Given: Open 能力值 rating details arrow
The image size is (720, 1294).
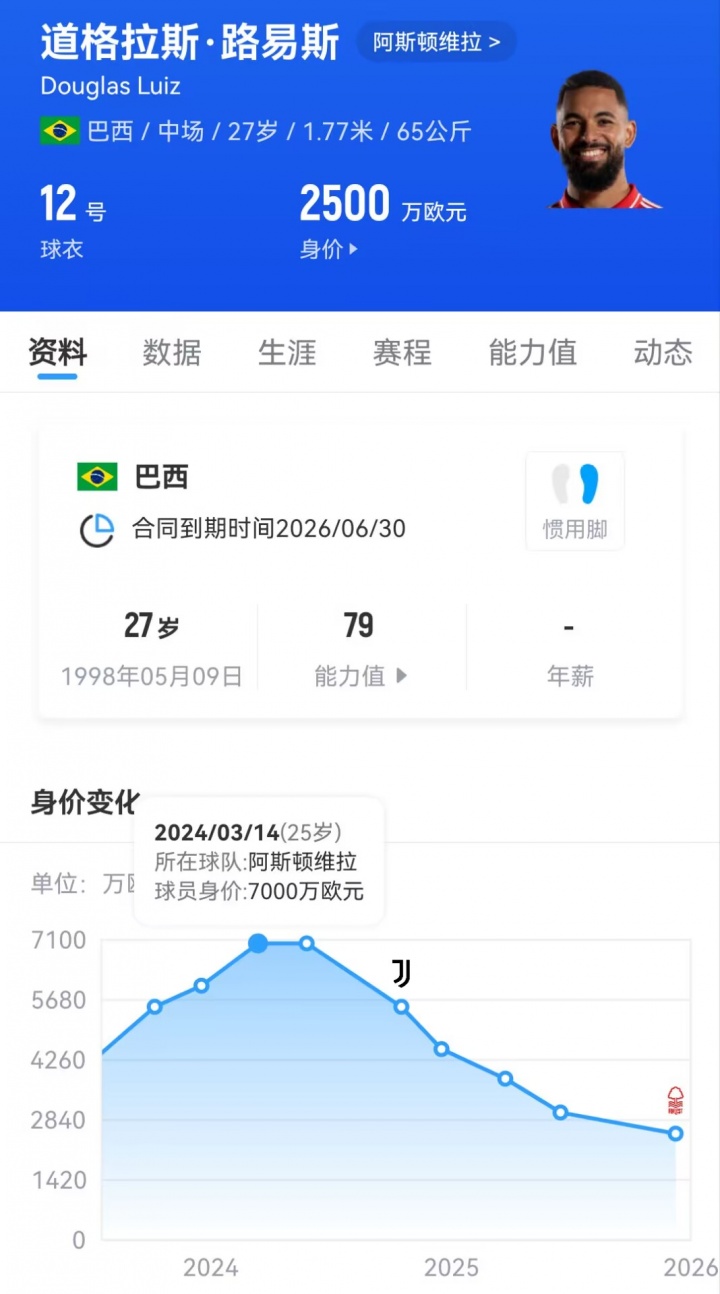Looking at the screenshot, I should pos(401,675).
